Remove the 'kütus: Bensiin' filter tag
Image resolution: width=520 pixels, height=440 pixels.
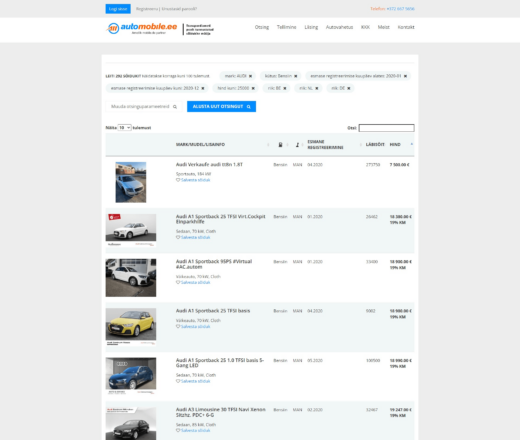295,76
